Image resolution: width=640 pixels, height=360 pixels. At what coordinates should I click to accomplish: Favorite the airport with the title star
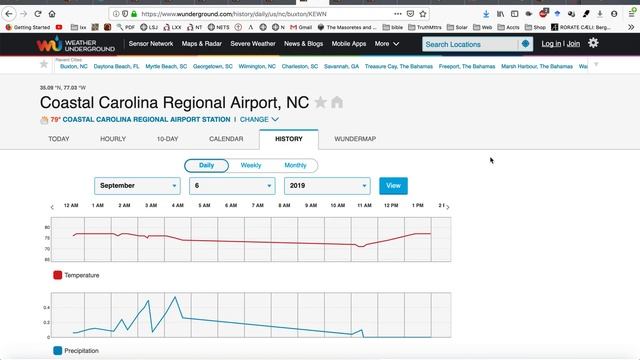click(321, 102)
